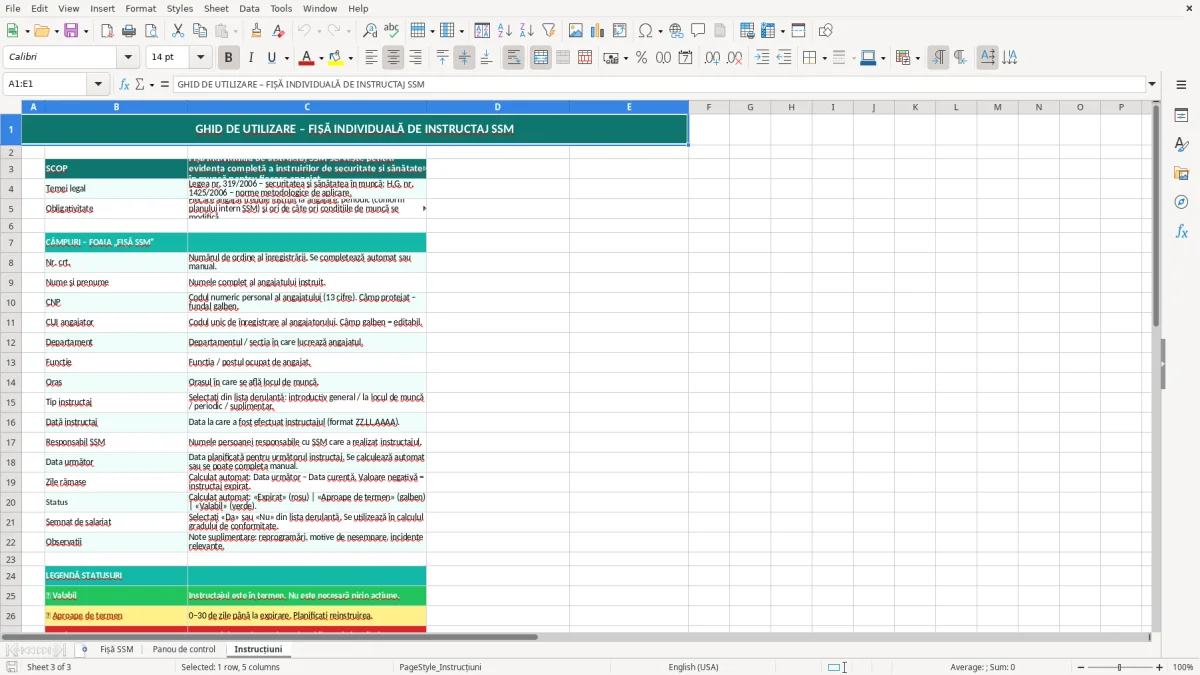Open sidebar Navigator compass icon

point(1181,202)
